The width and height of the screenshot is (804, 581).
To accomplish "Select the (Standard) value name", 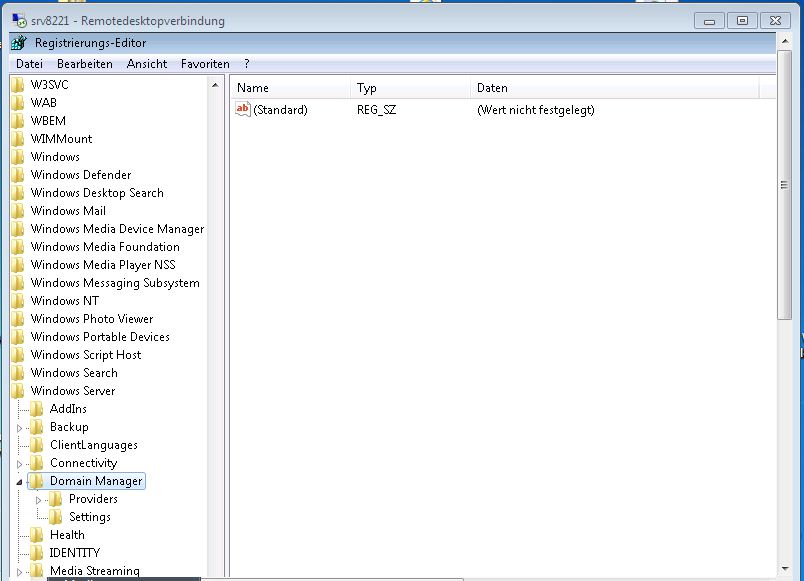I will click(x=280, y=110).
